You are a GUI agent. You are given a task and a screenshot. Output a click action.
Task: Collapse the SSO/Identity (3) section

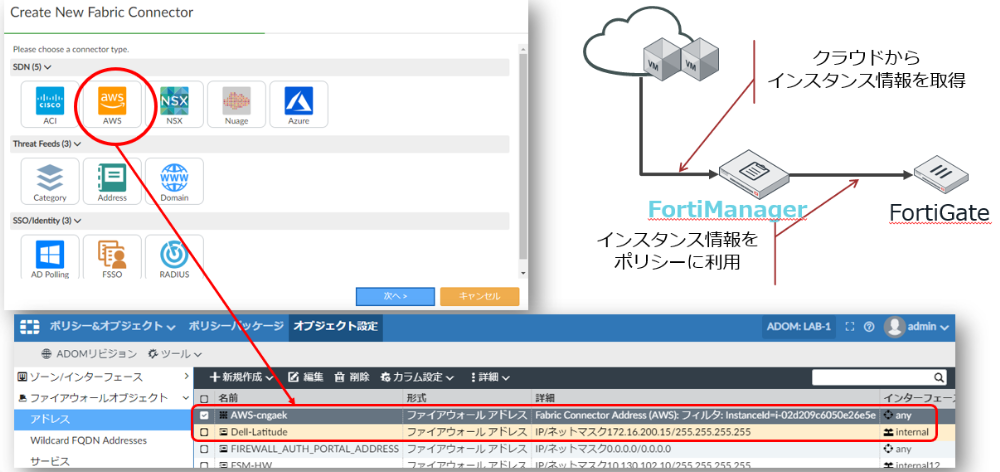coord(47,221)
